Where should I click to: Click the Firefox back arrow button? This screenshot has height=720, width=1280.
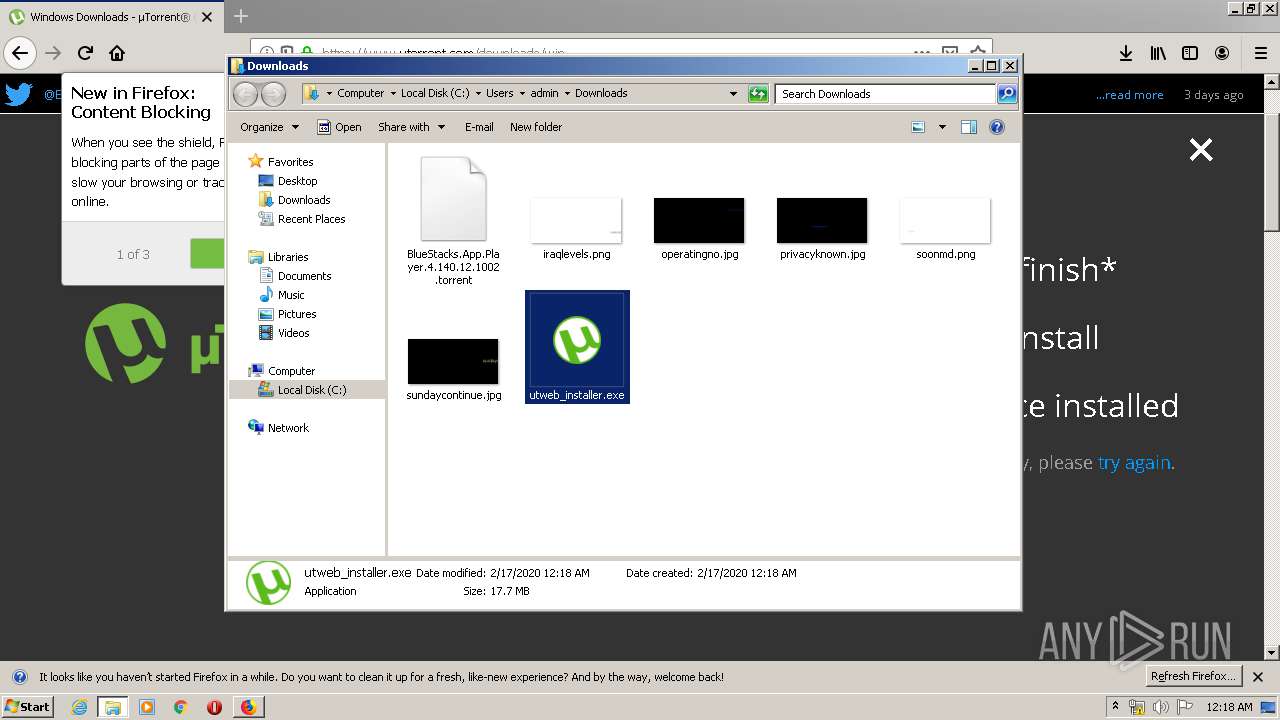pyautogui.click(x=20, y=53)
